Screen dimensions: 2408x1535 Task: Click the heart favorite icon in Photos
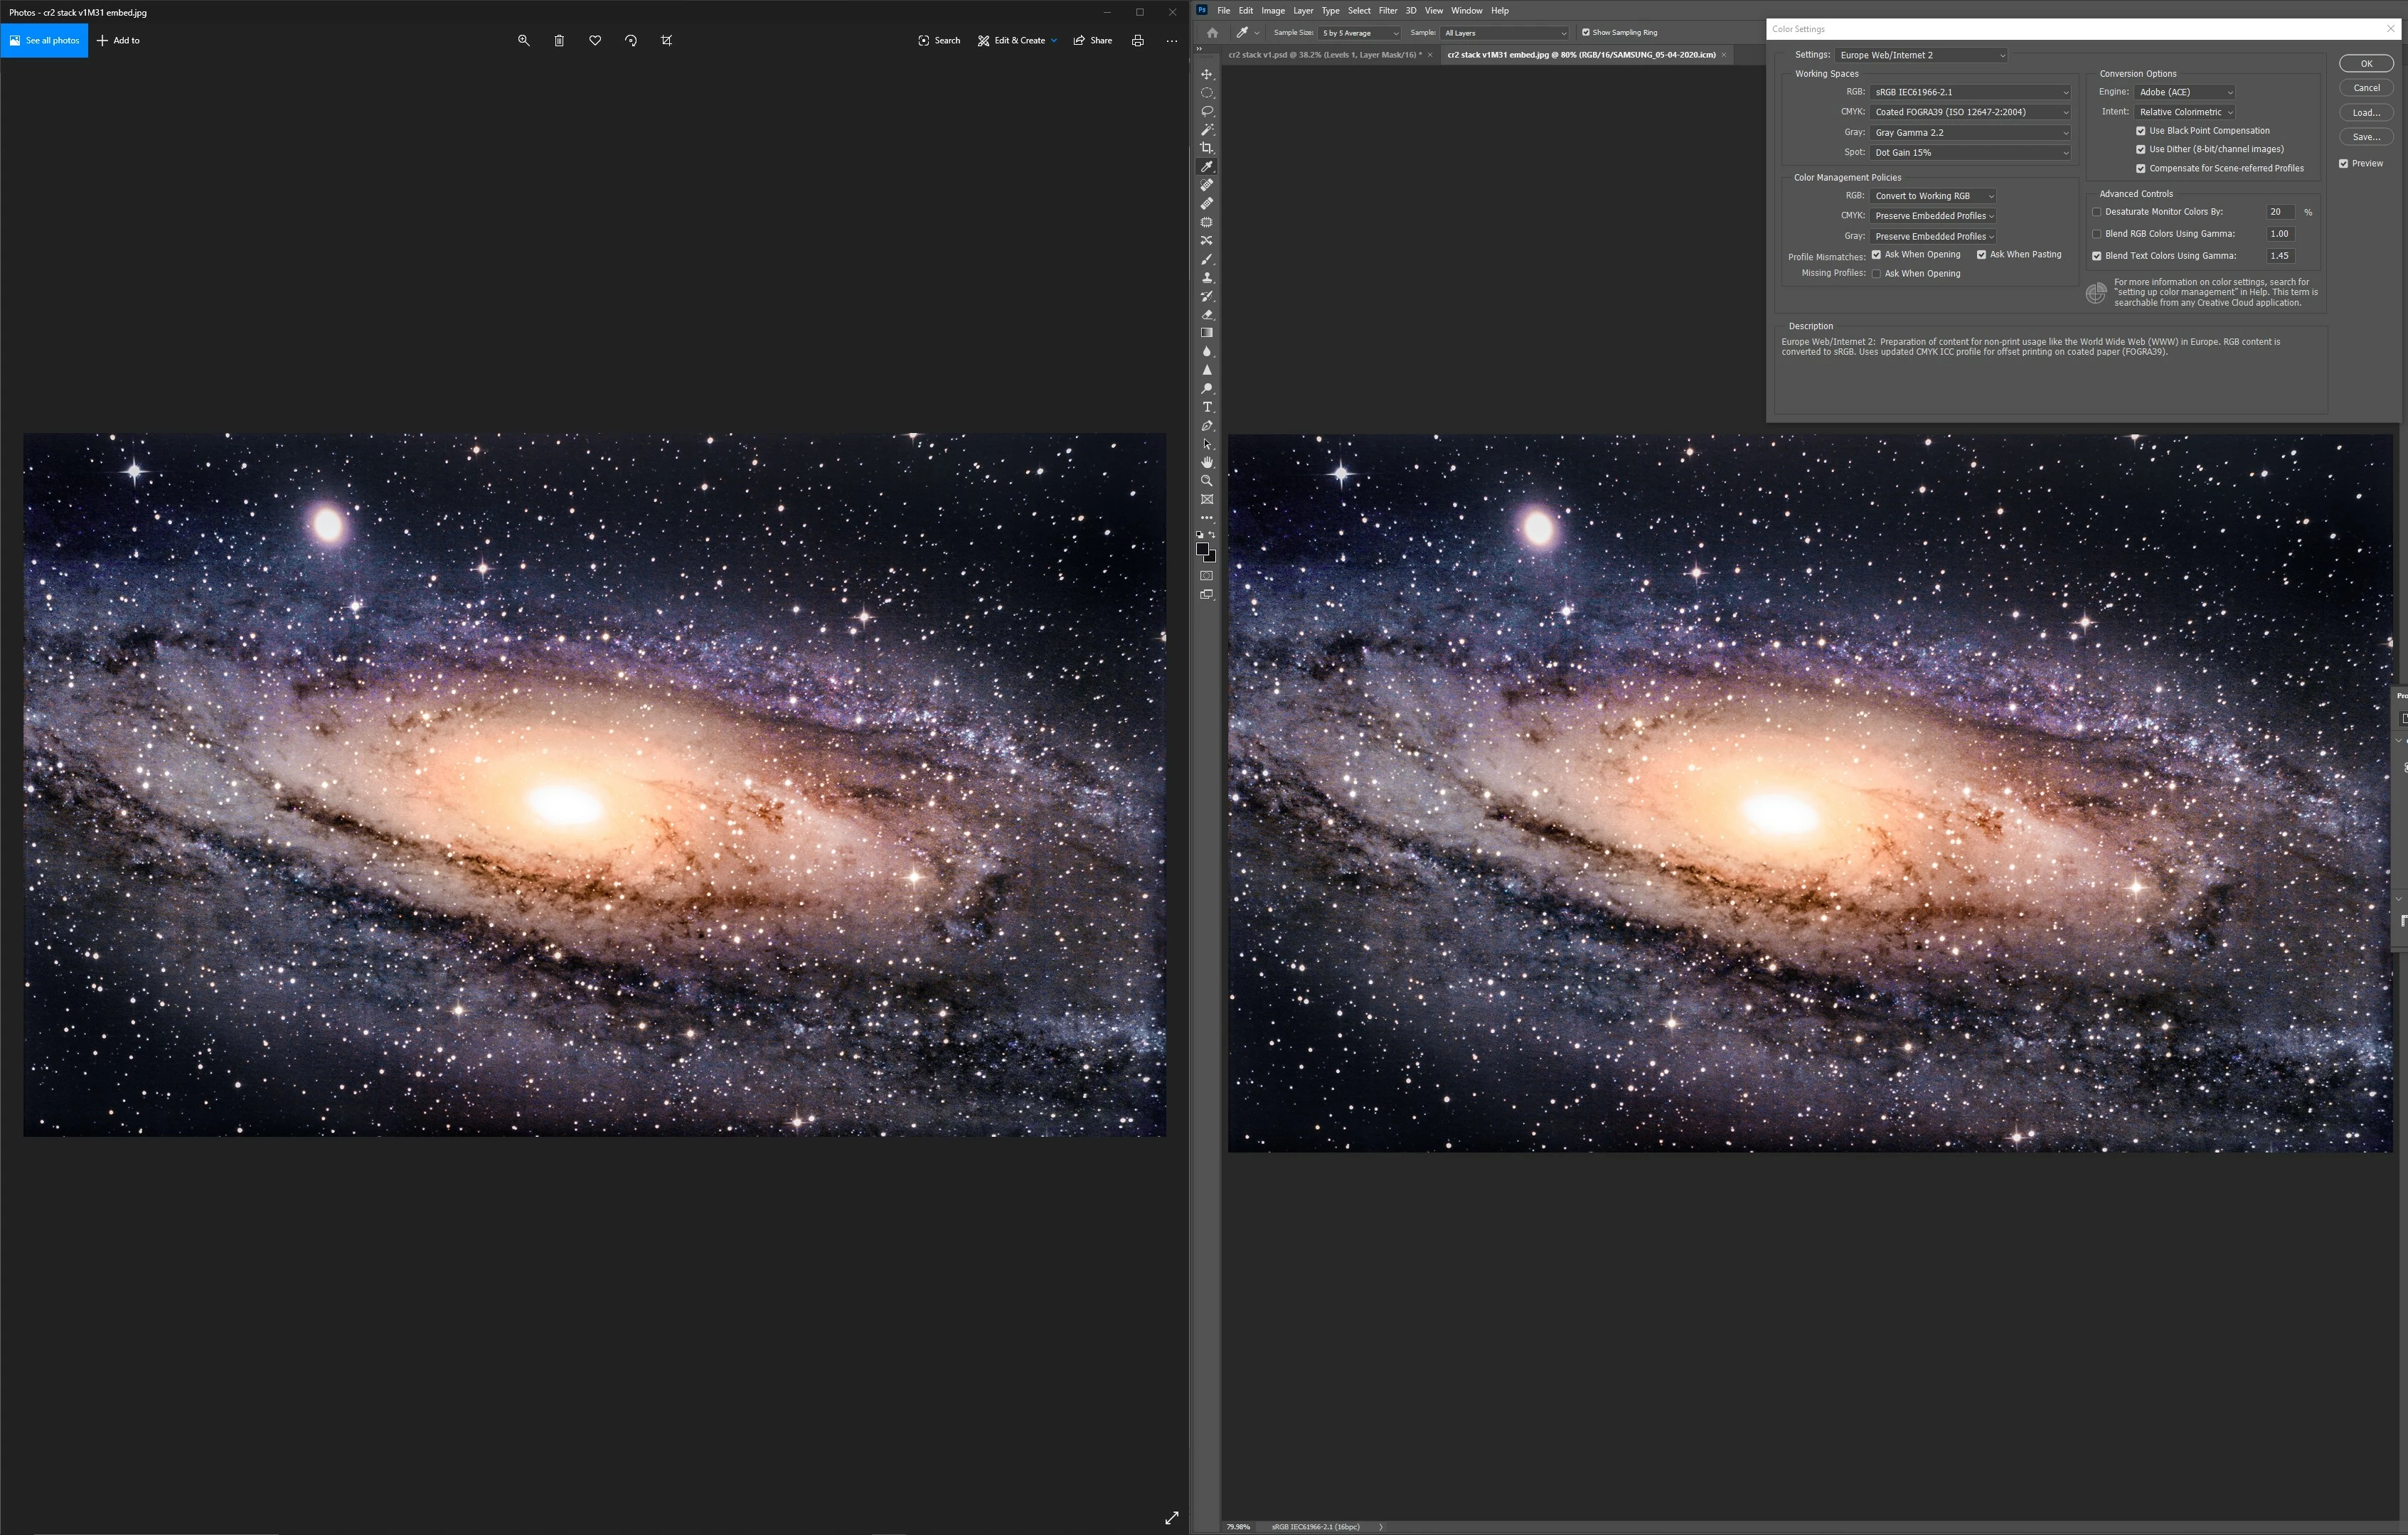click(x=595, y=41)
